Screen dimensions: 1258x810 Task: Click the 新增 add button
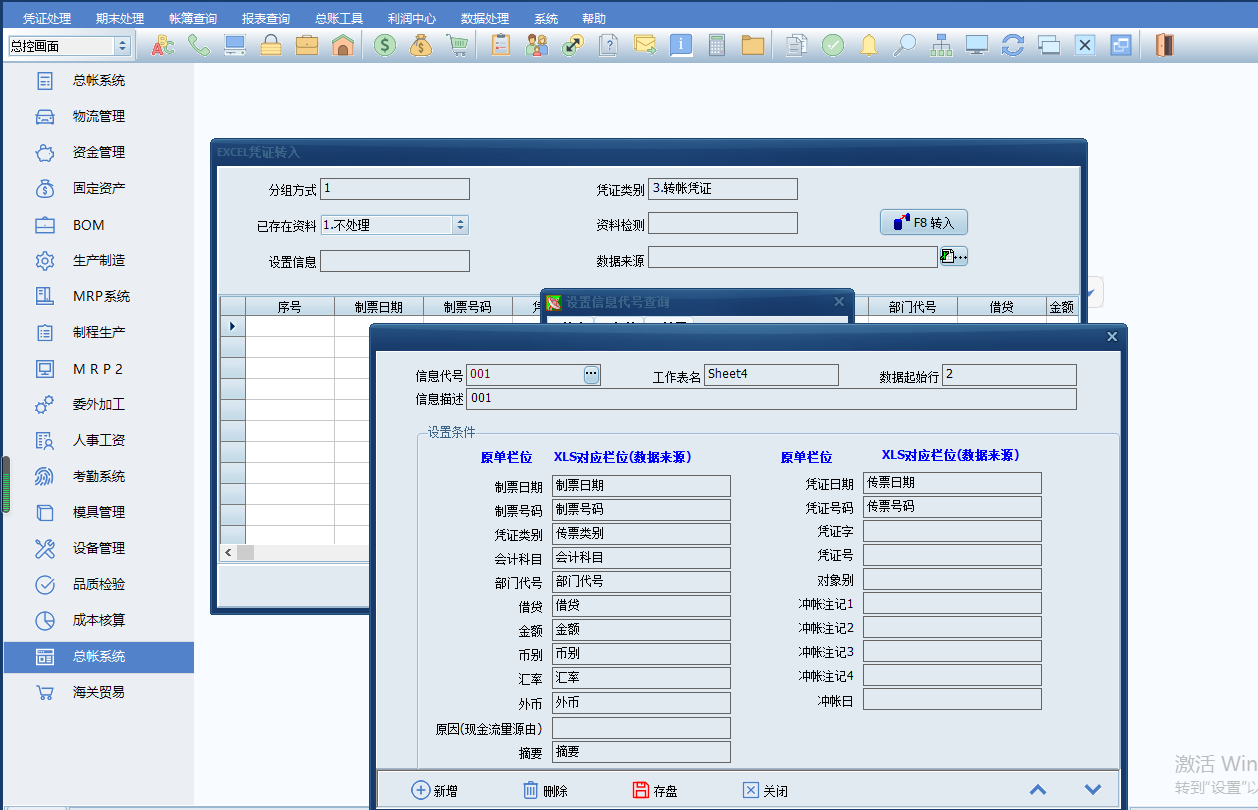tap(435, 790)
